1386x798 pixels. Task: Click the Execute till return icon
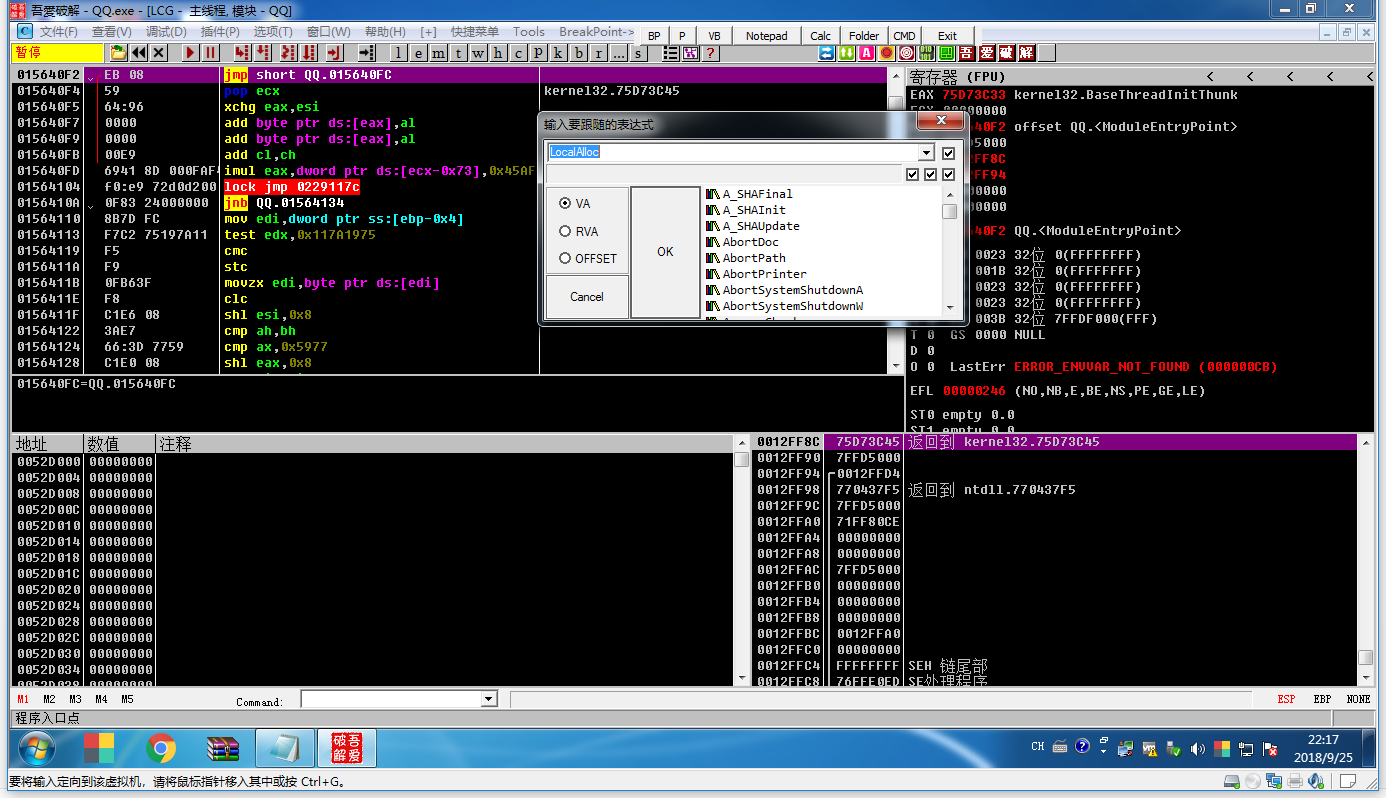334,53
